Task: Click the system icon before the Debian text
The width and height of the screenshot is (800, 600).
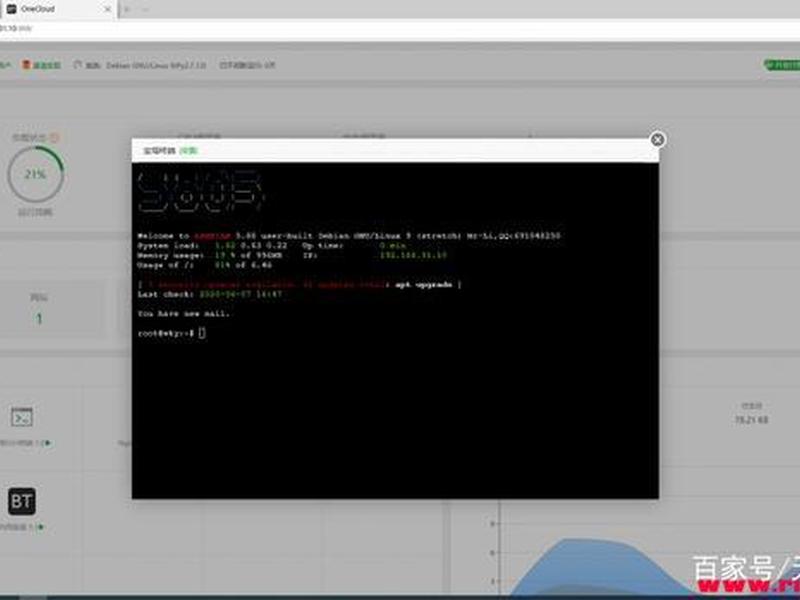Action: (x=78, y=65)
